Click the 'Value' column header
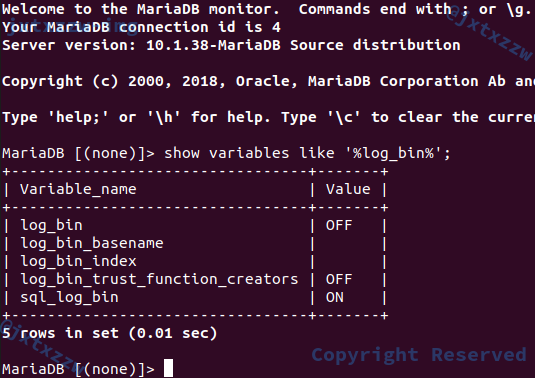The image size is (535, 378). [x=348, y=189]
